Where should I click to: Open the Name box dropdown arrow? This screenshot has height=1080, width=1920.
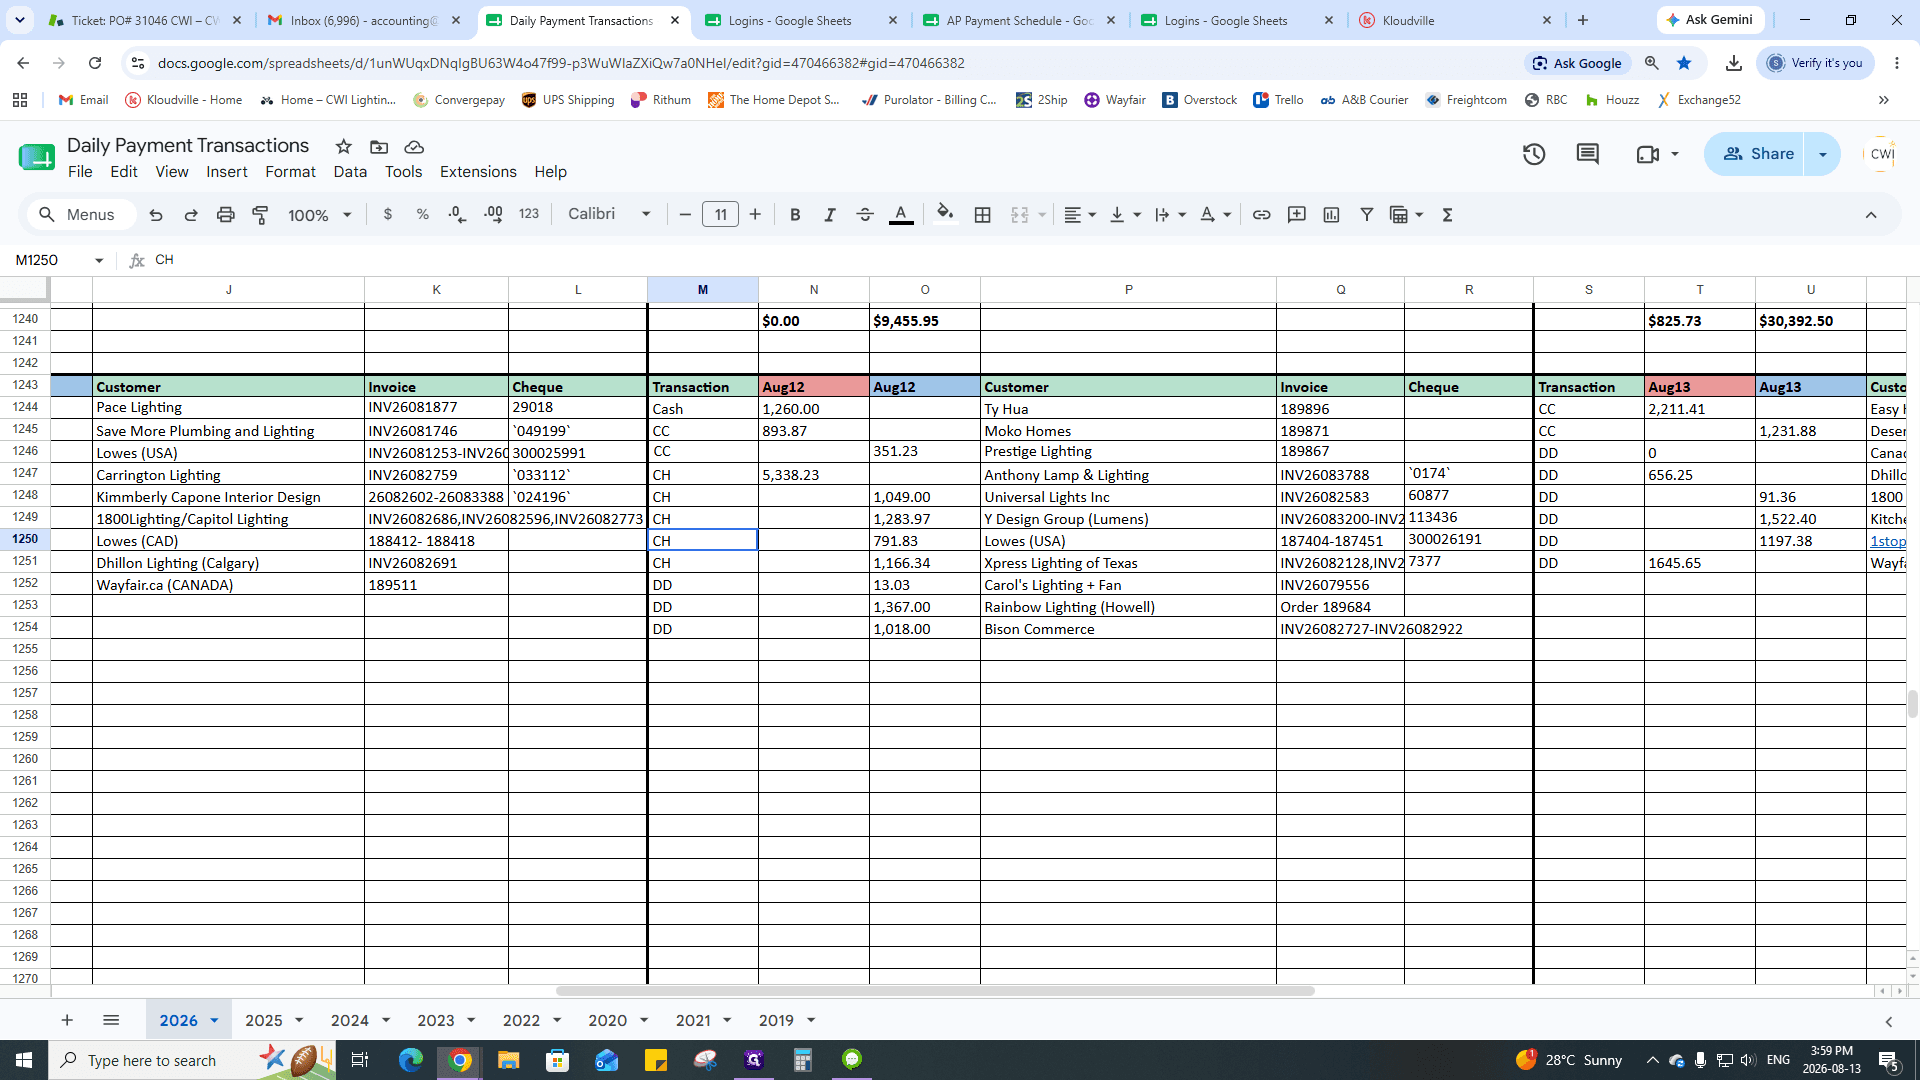[99, 261]
